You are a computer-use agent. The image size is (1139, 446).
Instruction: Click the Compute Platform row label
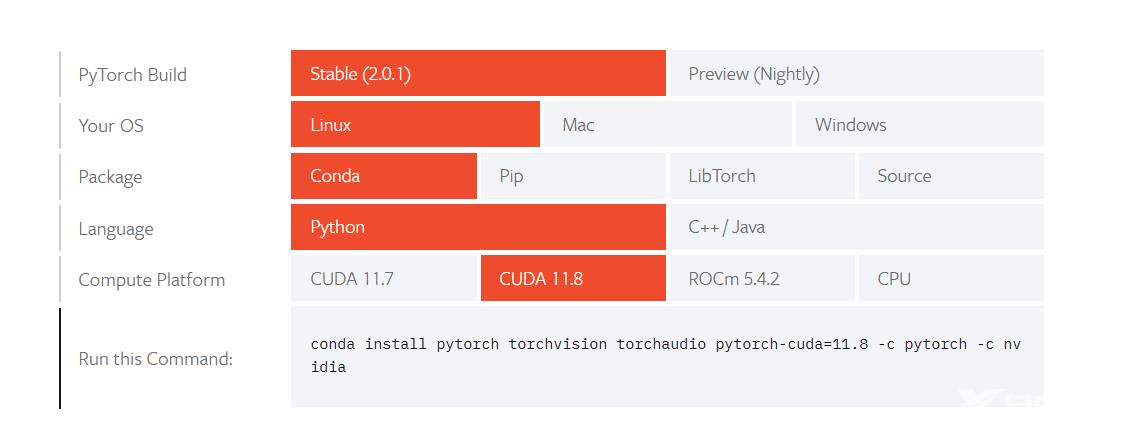(x=151, y=280)
